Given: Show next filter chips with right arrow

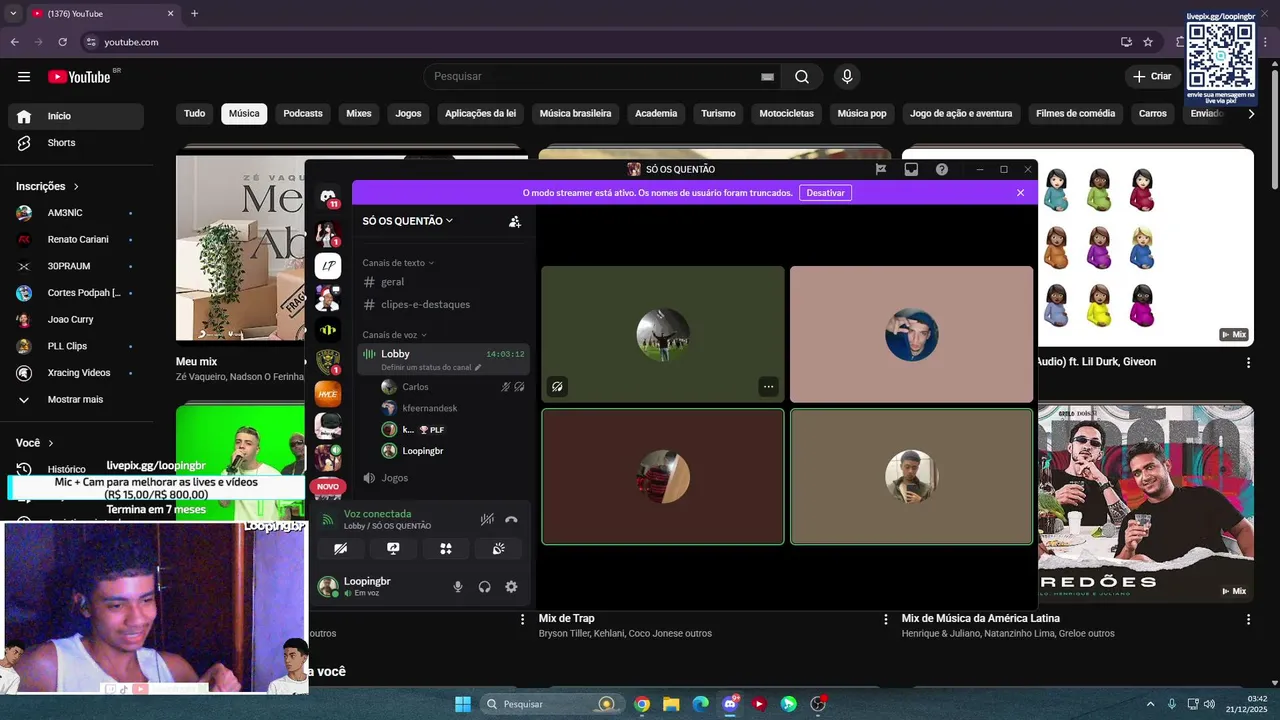Looking at the screenshot, I should coord(1251,114).
